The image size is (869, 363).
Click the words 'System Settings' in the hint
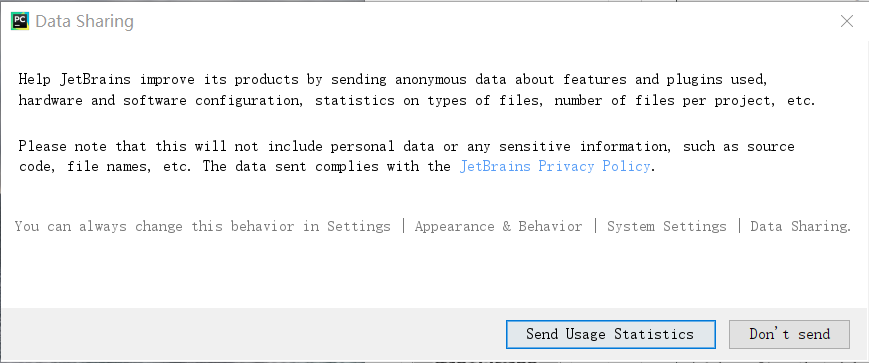coord(666,226)
